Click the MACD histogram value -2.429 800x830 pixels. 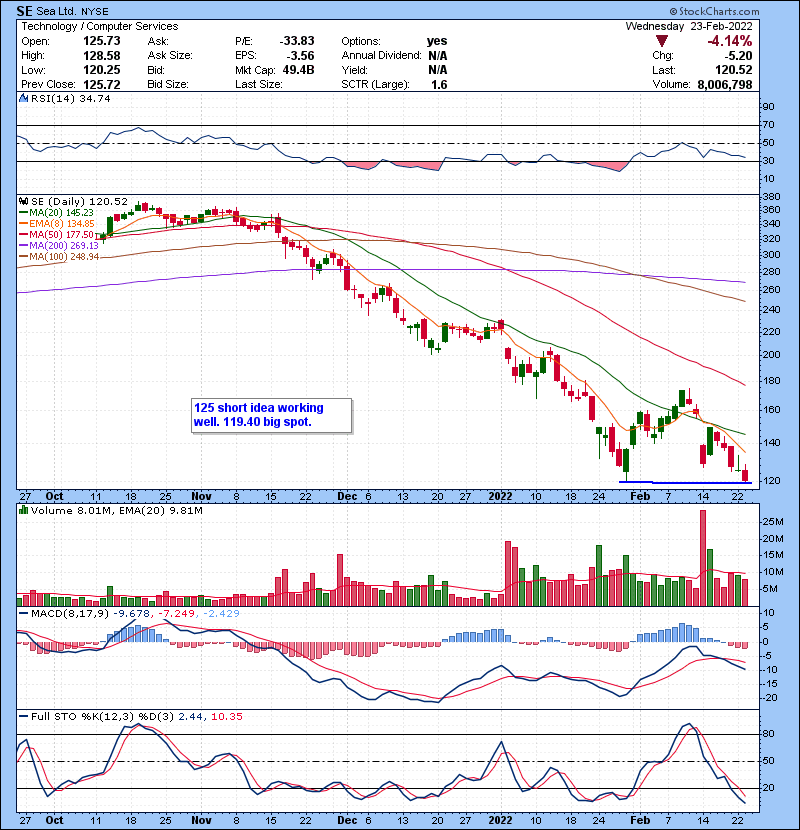point(221,614)
